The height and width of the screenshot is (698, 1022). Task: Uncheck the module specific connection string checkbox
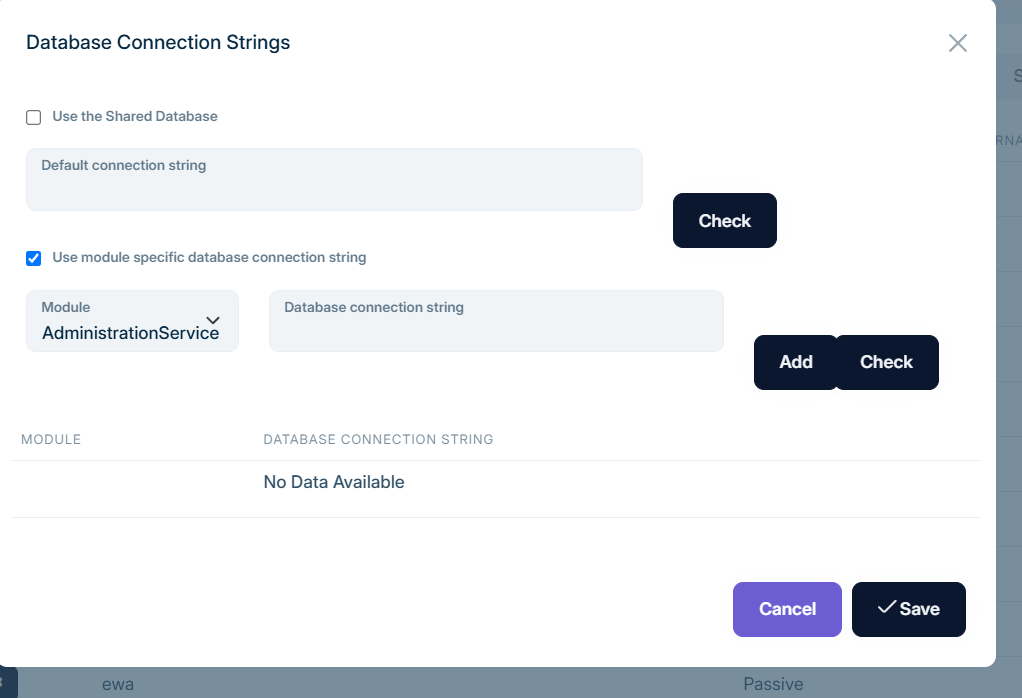click(x=34, y=258)
